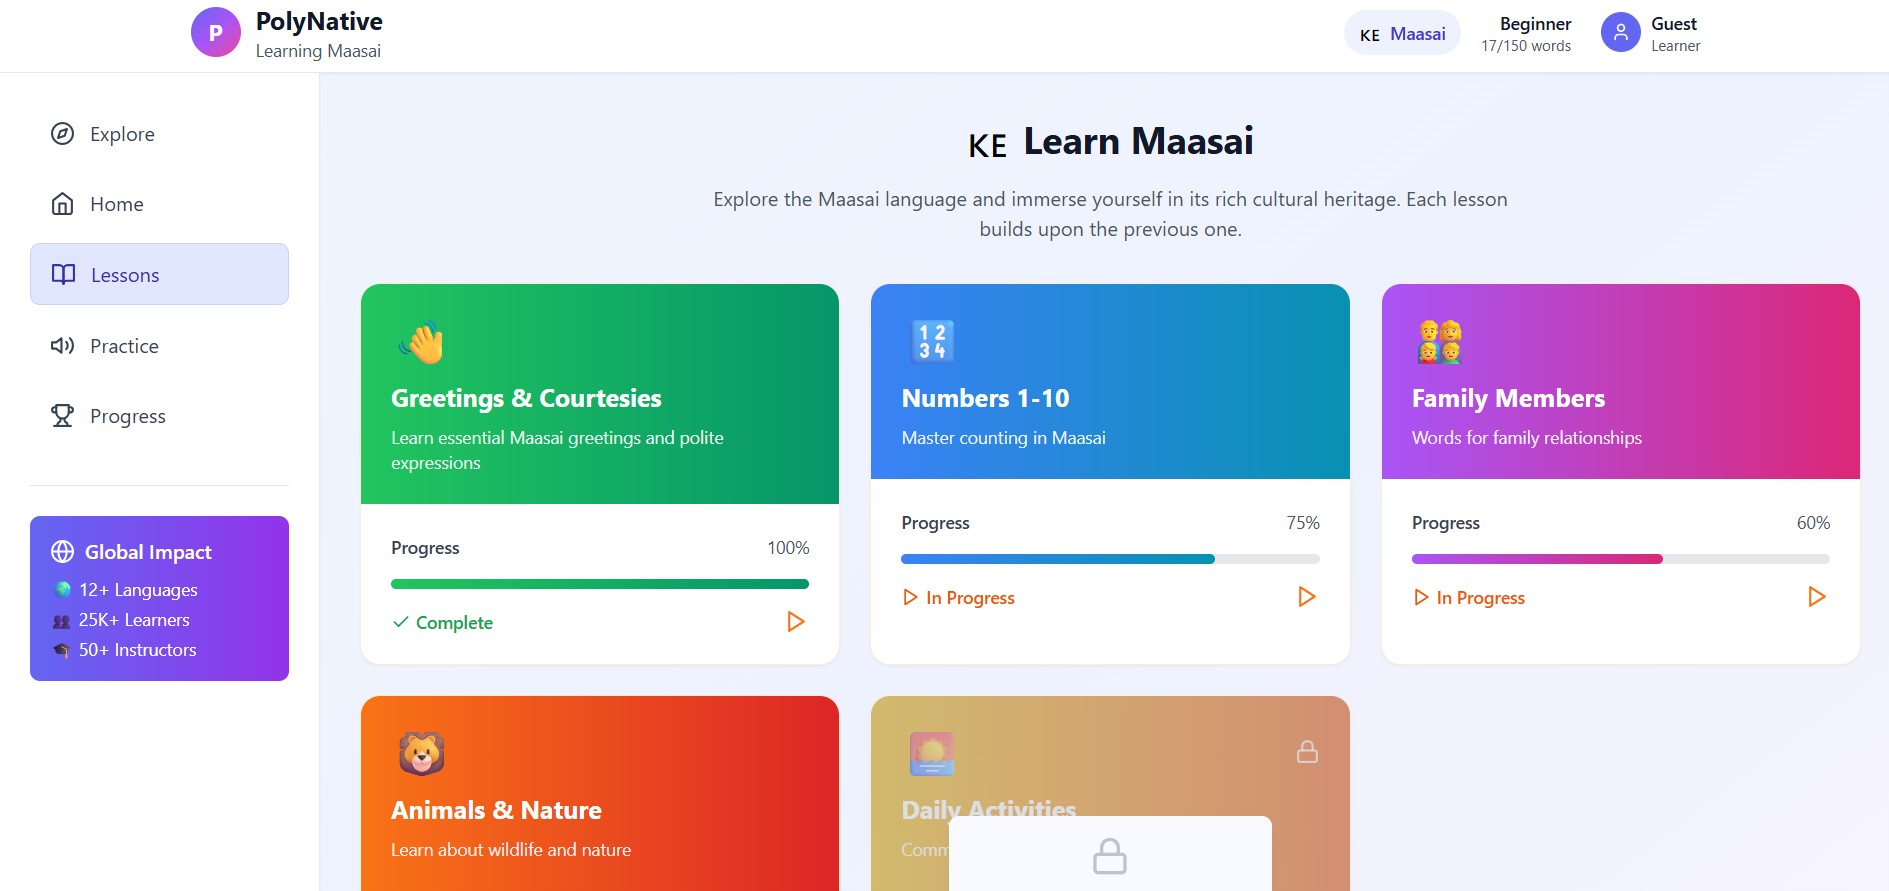Screen dimensions: 1889x891
Task: Click the Beginner 17/150 words level
Action: tap(1526, 34)
